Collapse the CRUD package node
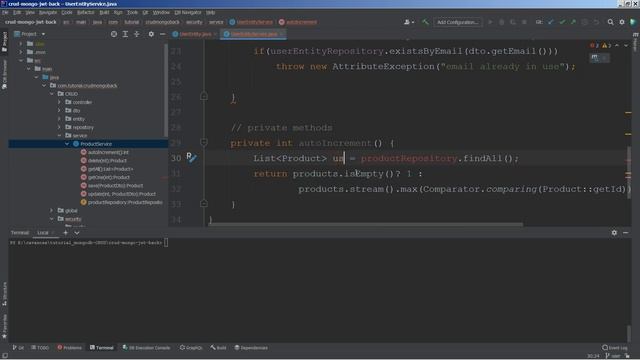 pyautogui.click(x=52, y=94)
